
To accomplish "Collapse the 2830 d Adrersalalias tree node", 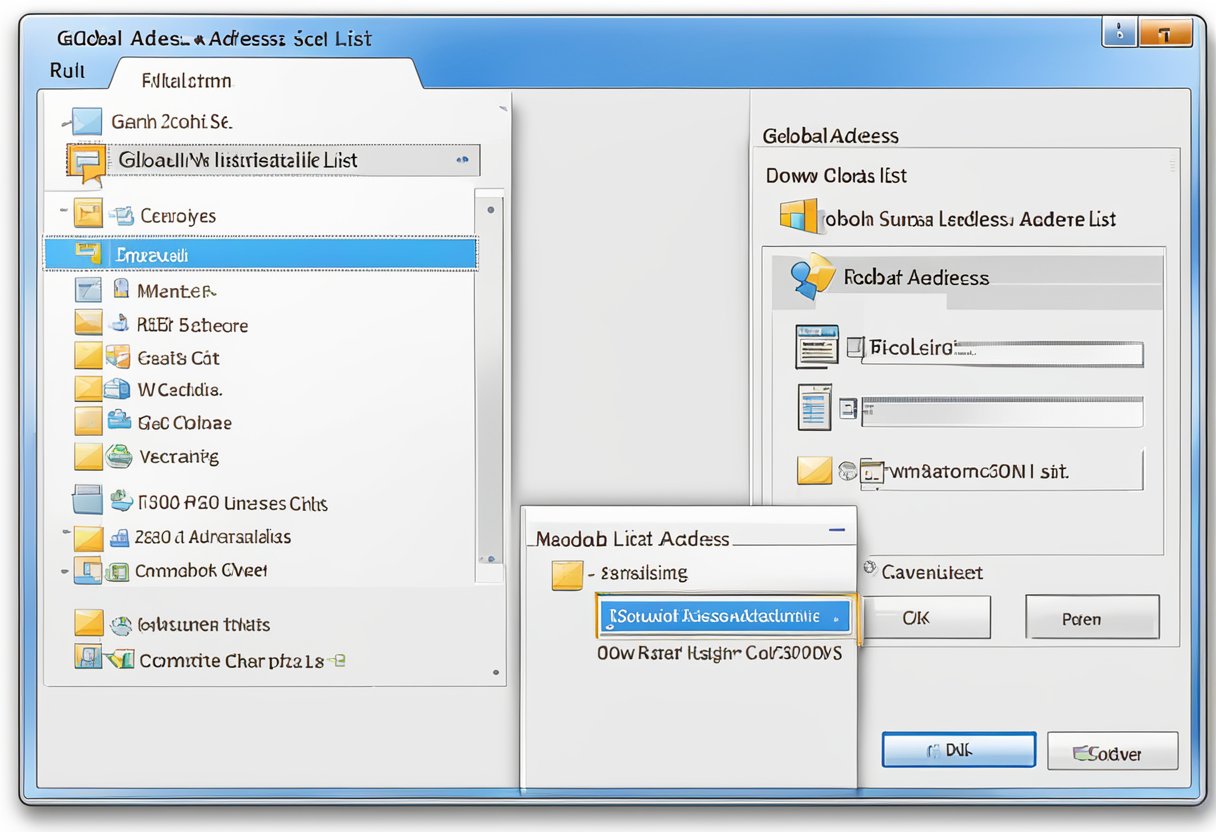I will (x=65, y=536).
